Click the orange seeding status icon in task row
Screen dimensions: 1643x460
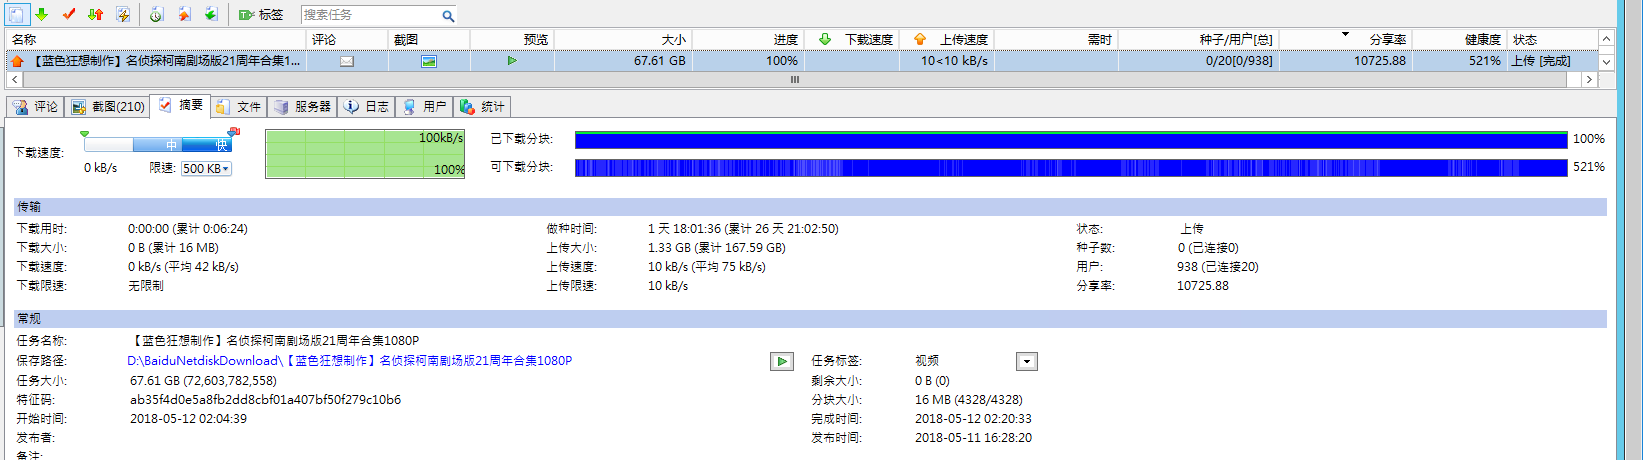tap(17, 61)
